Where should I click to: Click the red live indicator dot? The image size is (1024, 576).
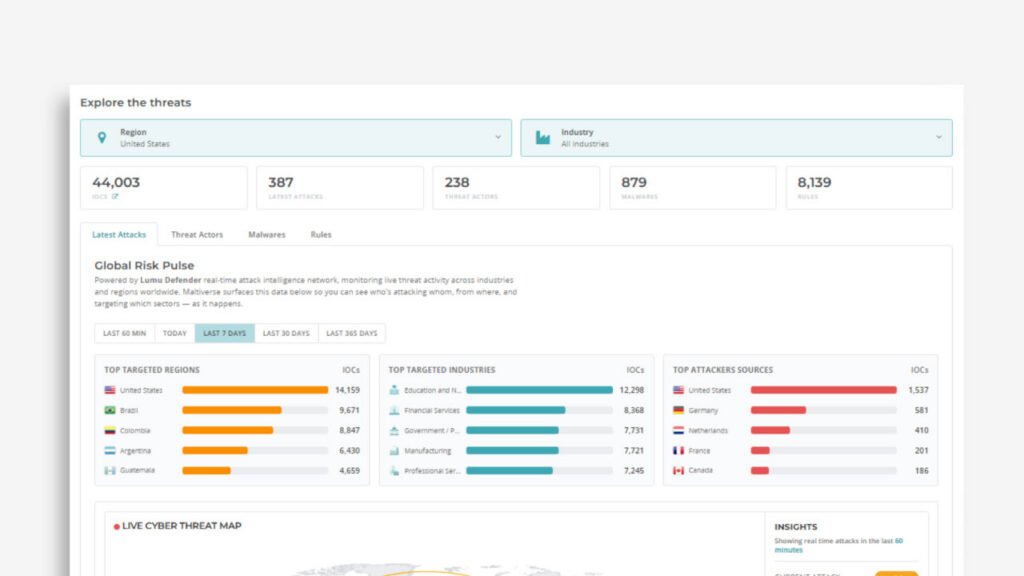pos(116,526)
